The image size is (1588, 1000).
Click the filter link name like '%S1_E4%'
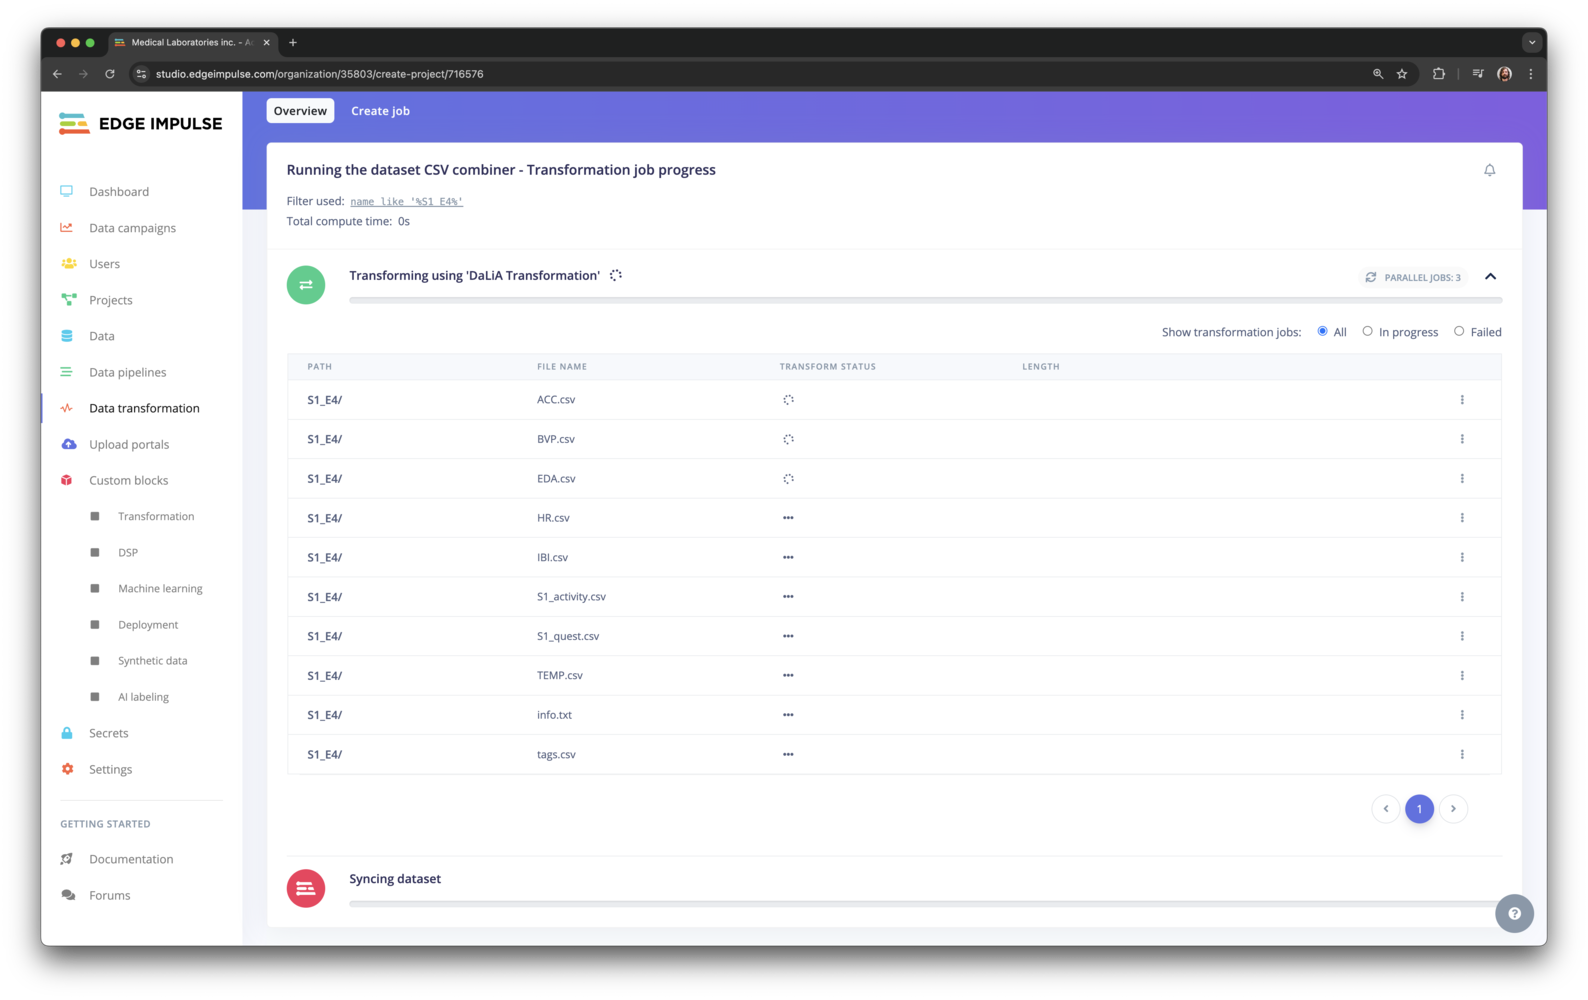[x=406, y=202]
